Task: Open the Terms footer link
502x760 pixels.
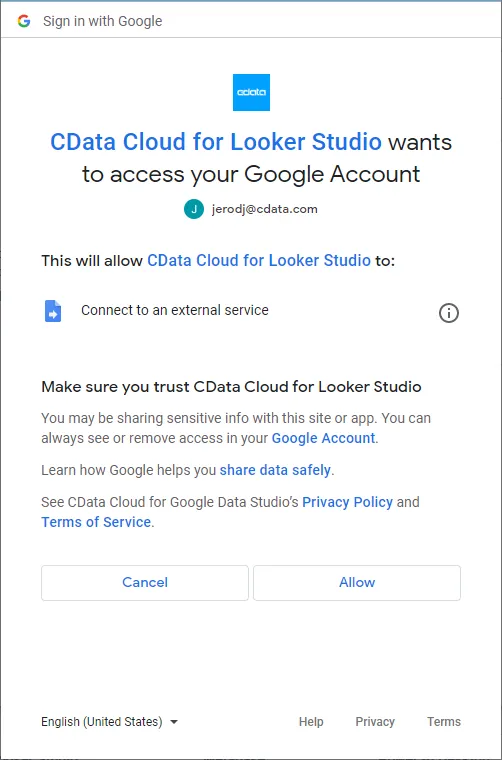Action: pos(444,722)
